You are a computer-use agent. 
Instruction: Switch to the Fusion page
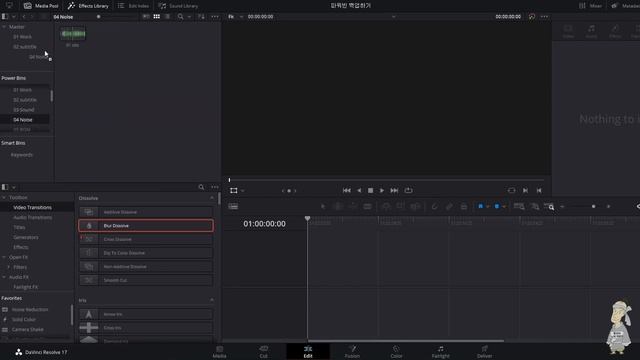[352, 352]
